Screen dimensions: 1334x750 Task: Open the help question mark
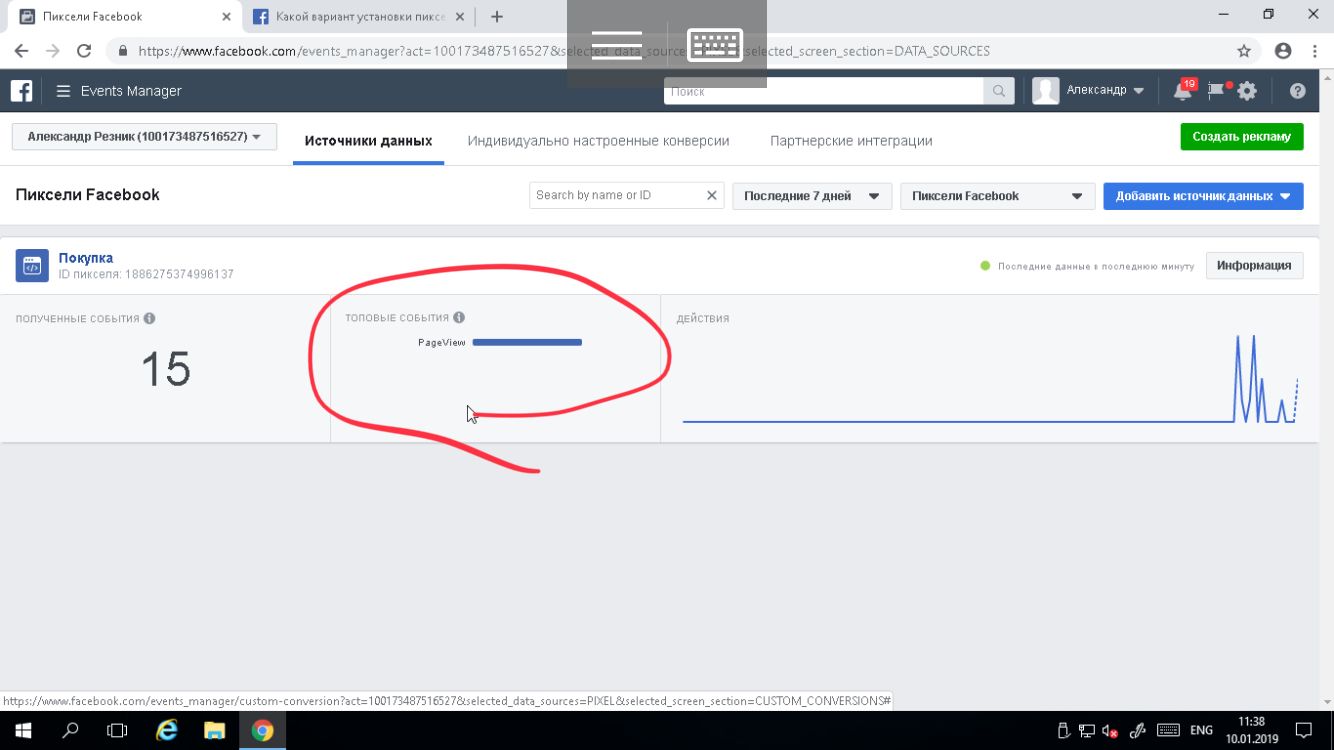(1298, 91)
